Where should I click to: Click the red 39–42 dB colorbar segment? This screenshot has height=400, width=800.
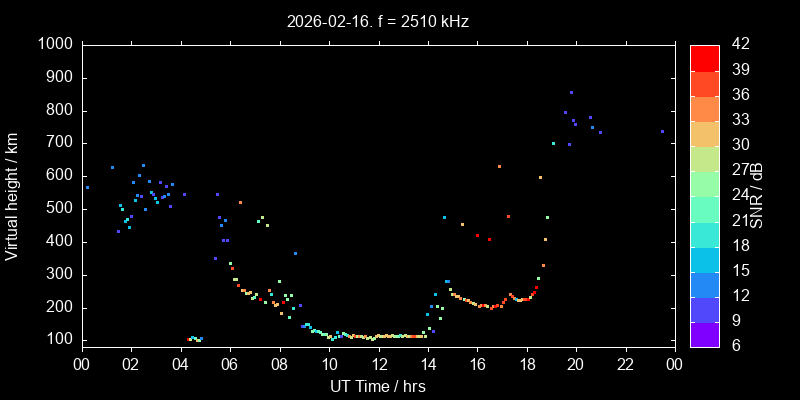(x=705, y=57)
